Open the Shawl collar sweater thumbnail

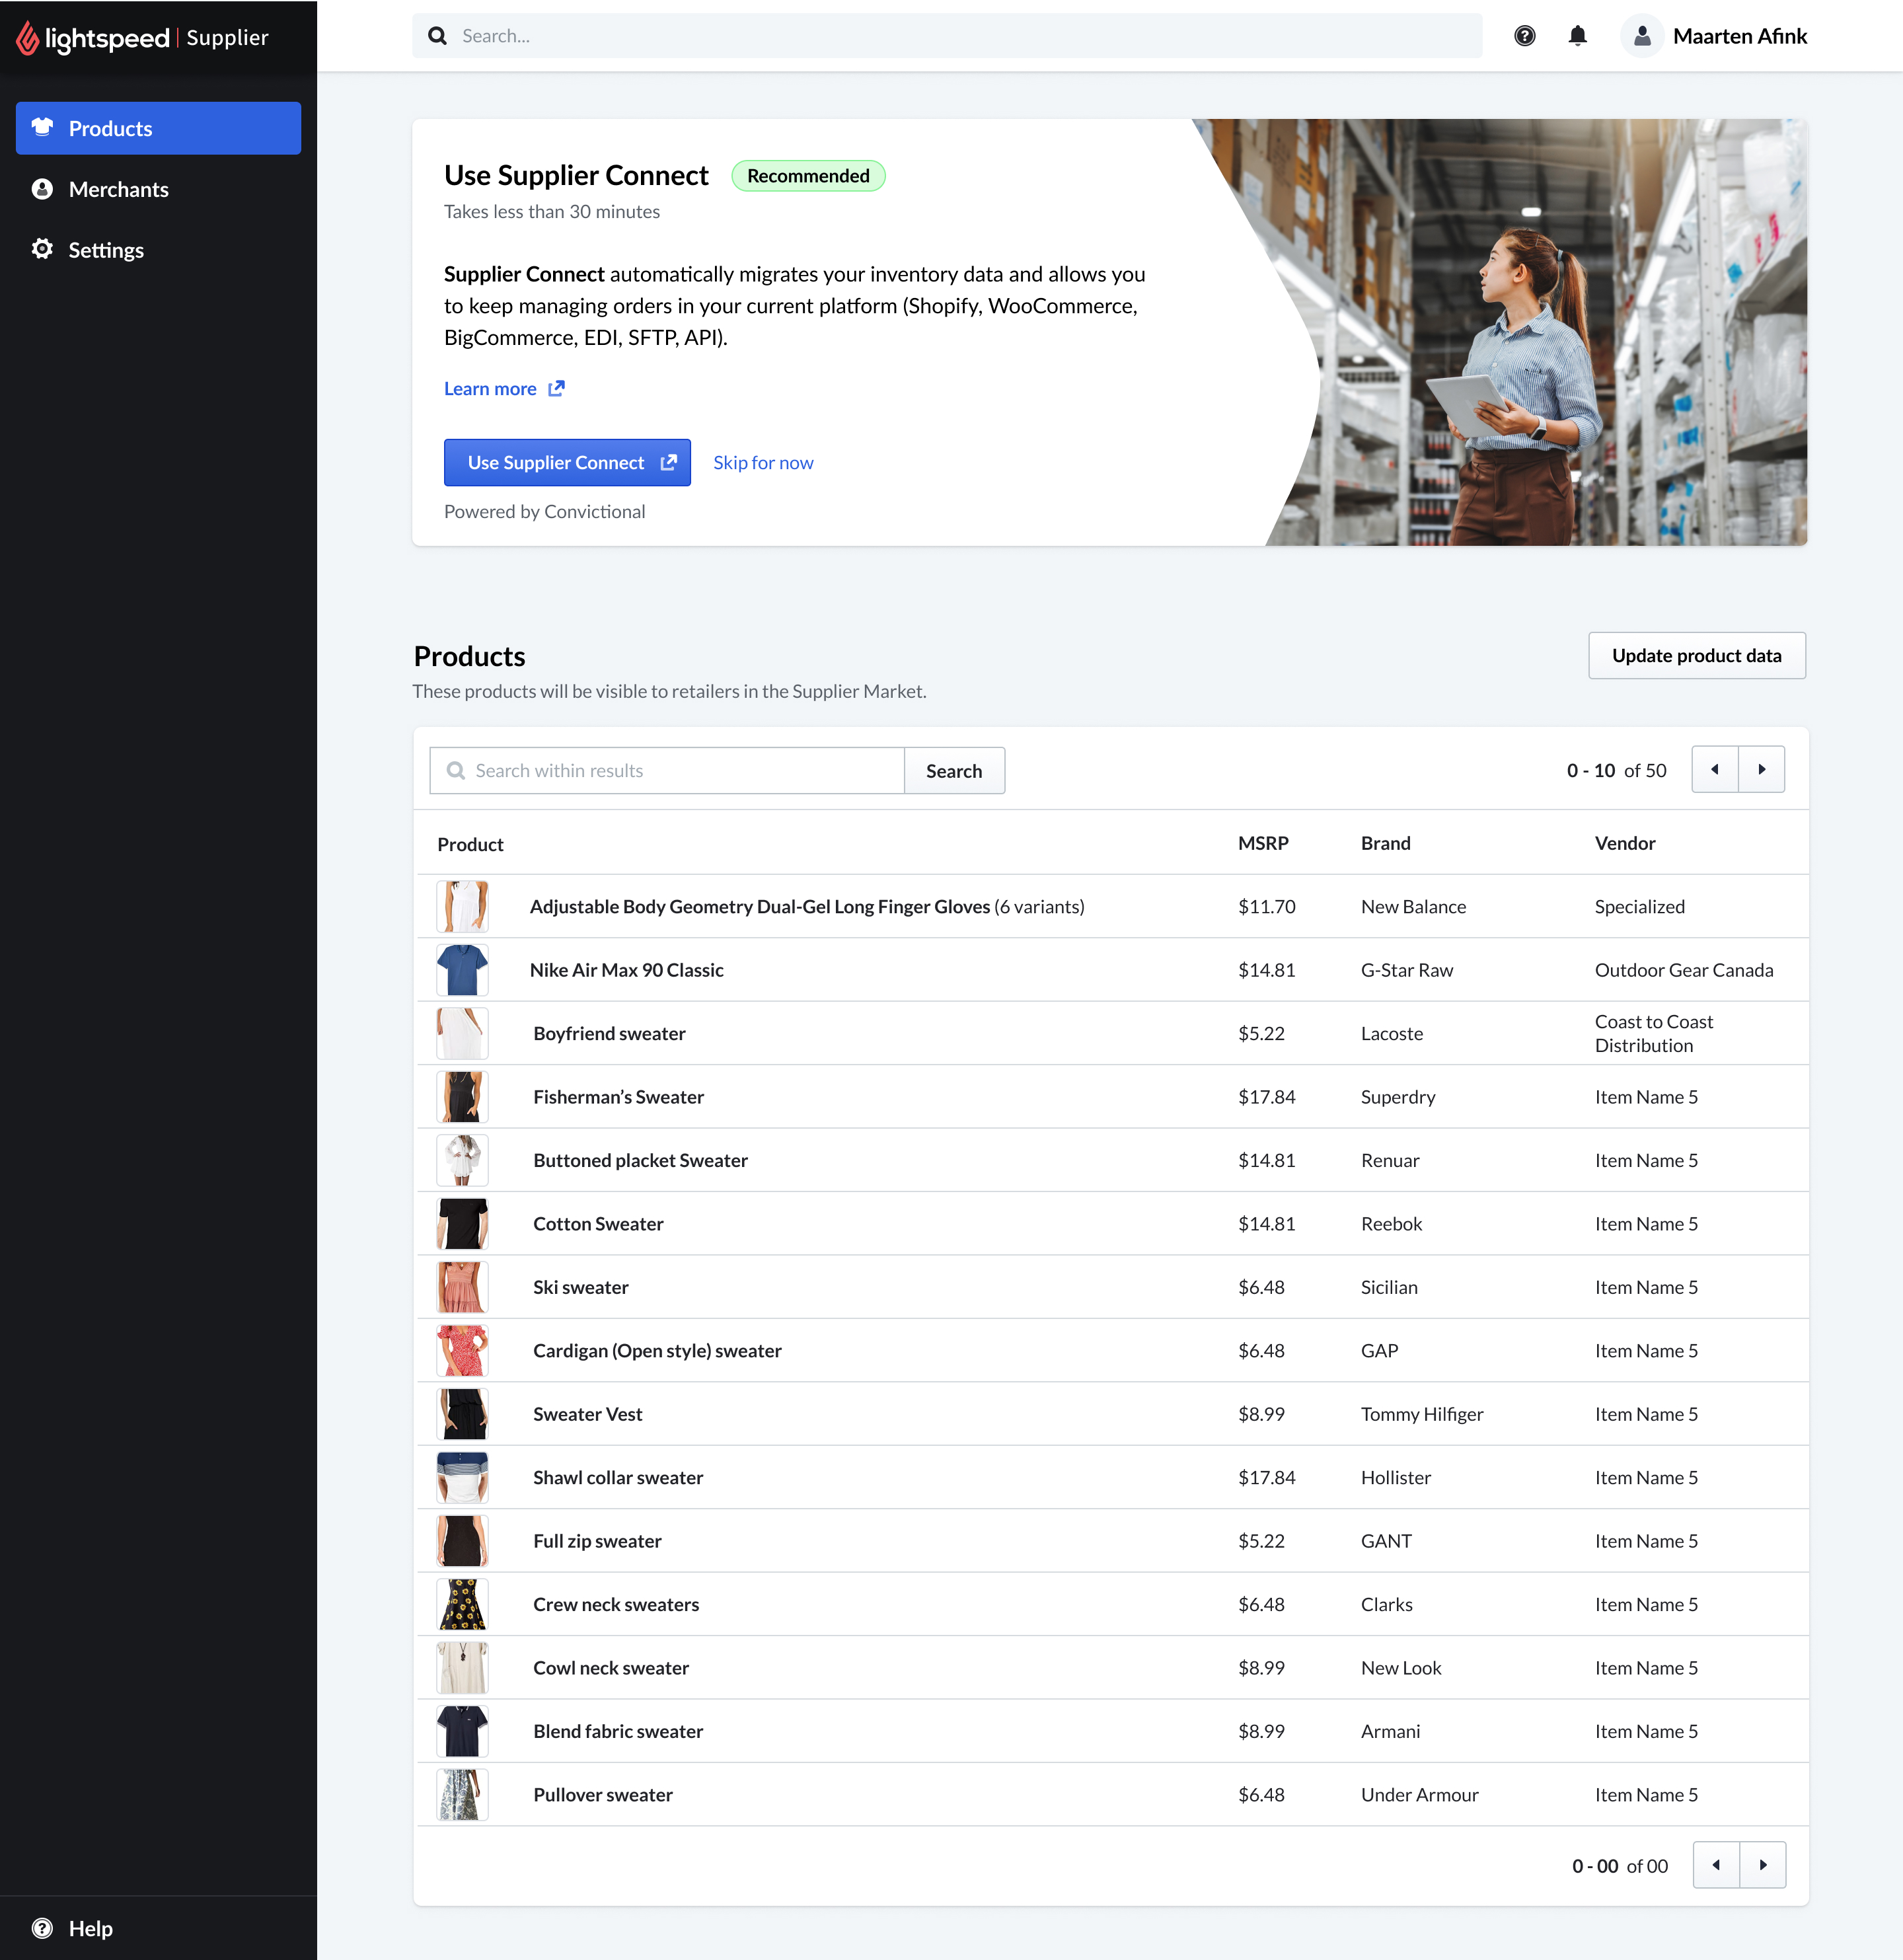[x=462, y=1478]
